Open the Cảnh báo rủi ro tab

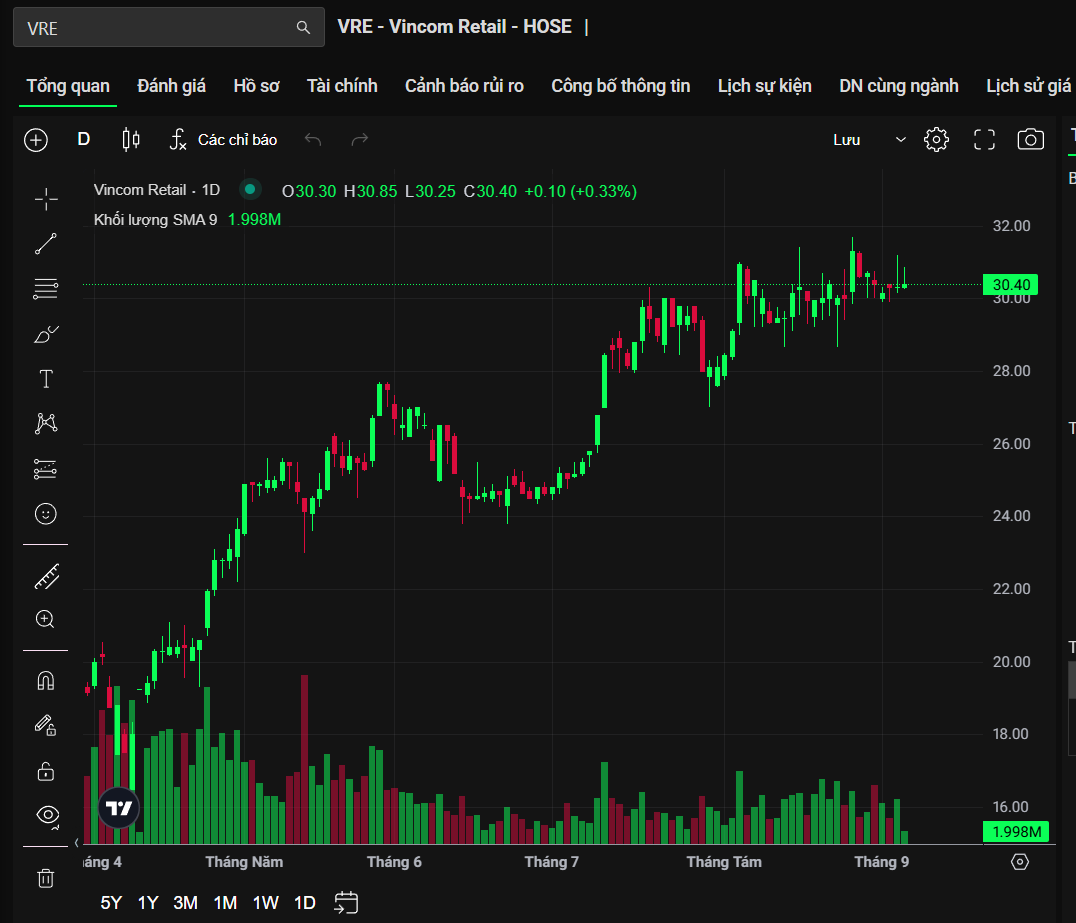point(464,86)
